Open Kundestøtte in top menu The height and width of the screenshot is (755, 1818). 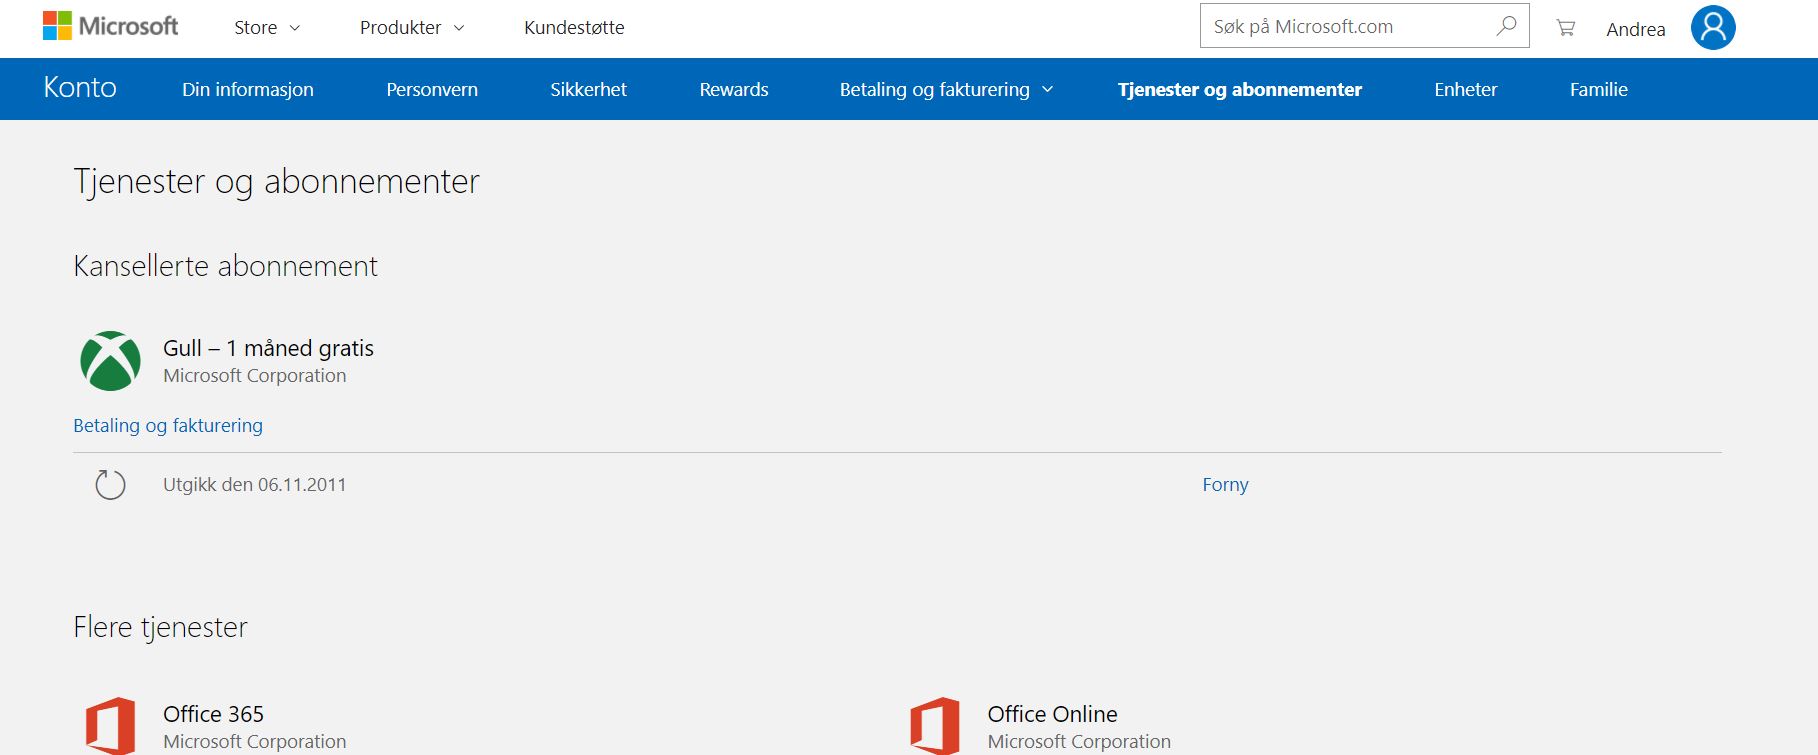[x=574, y=28]
